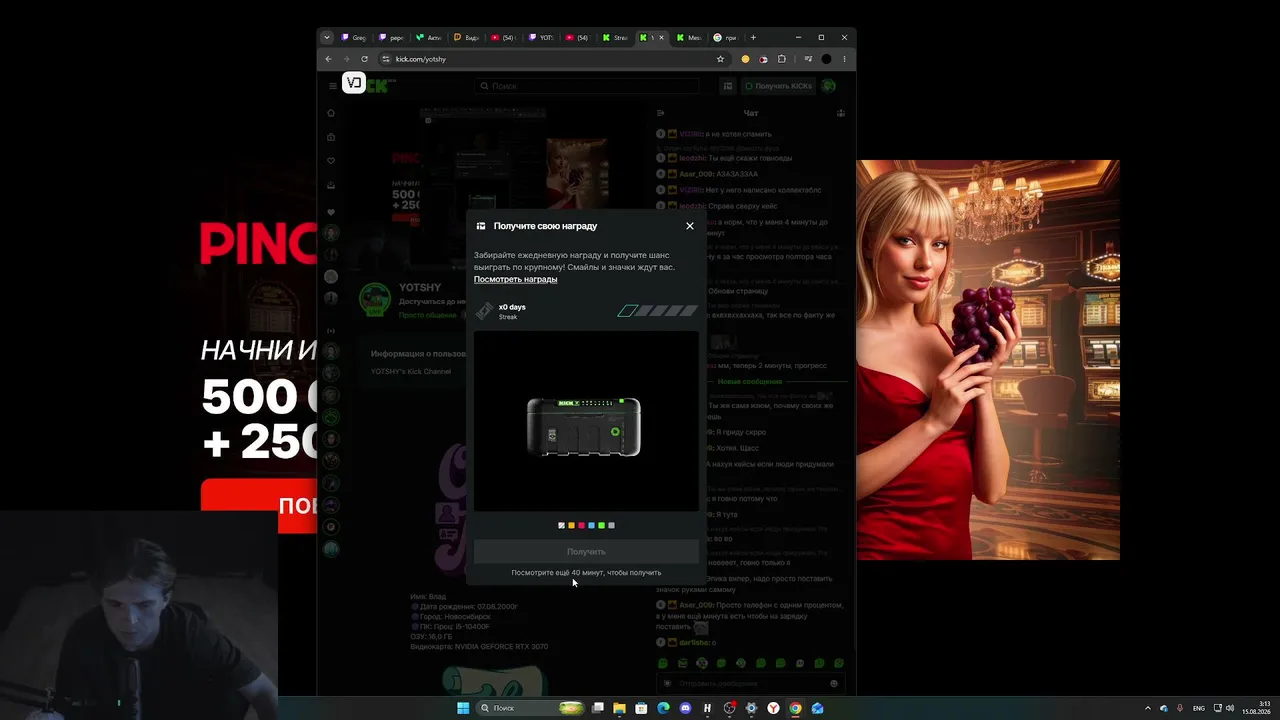Open the Windows Start menu

pyautogui.click(x=463, y=708)
